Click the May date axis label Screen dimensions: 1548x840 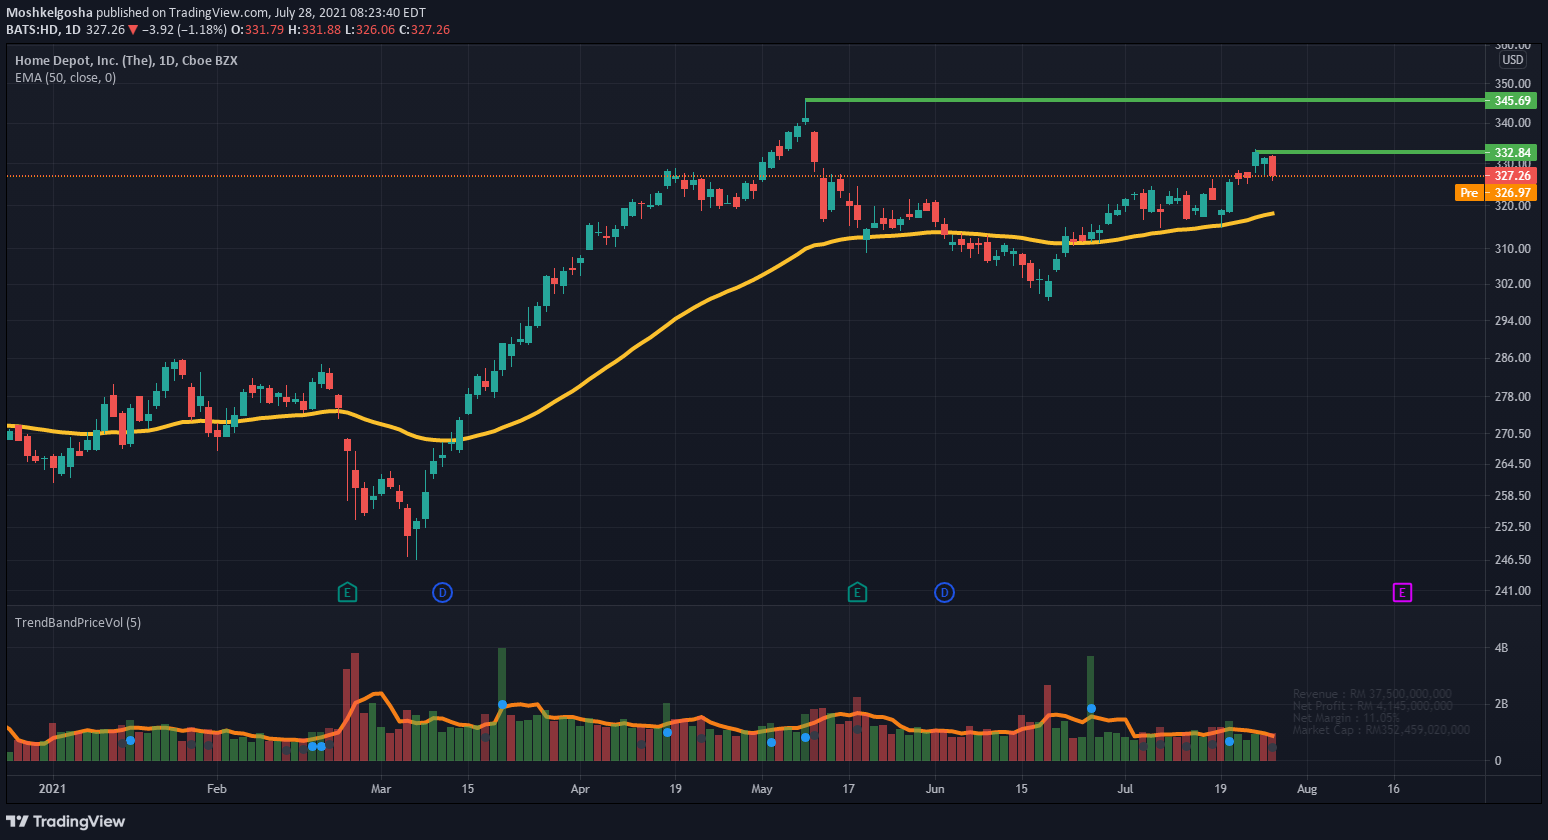point(762,789)
